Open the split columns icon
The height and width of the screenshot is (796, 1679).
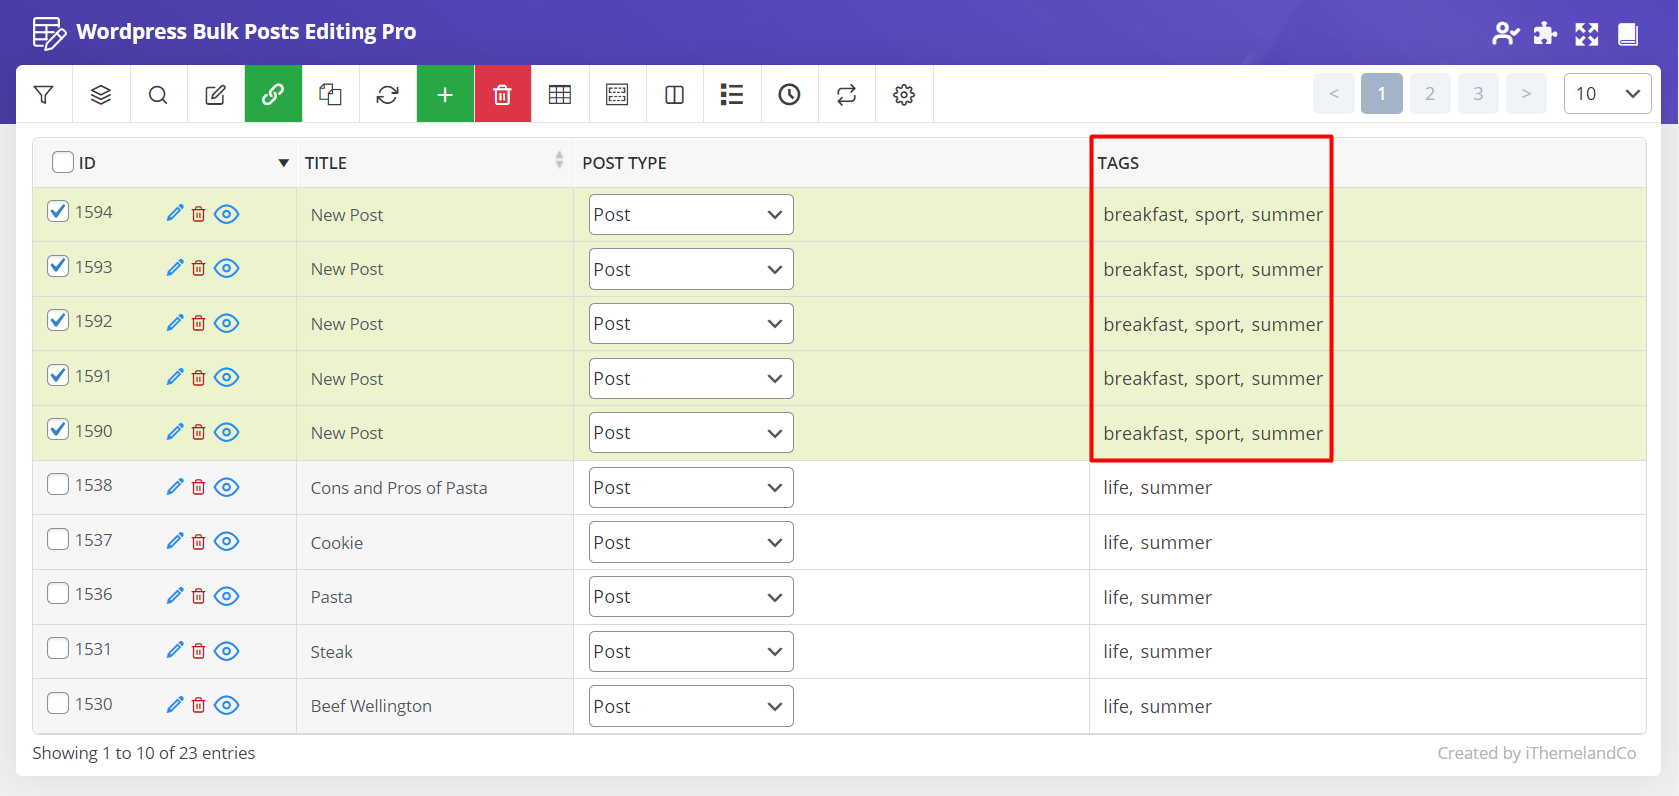675,94
